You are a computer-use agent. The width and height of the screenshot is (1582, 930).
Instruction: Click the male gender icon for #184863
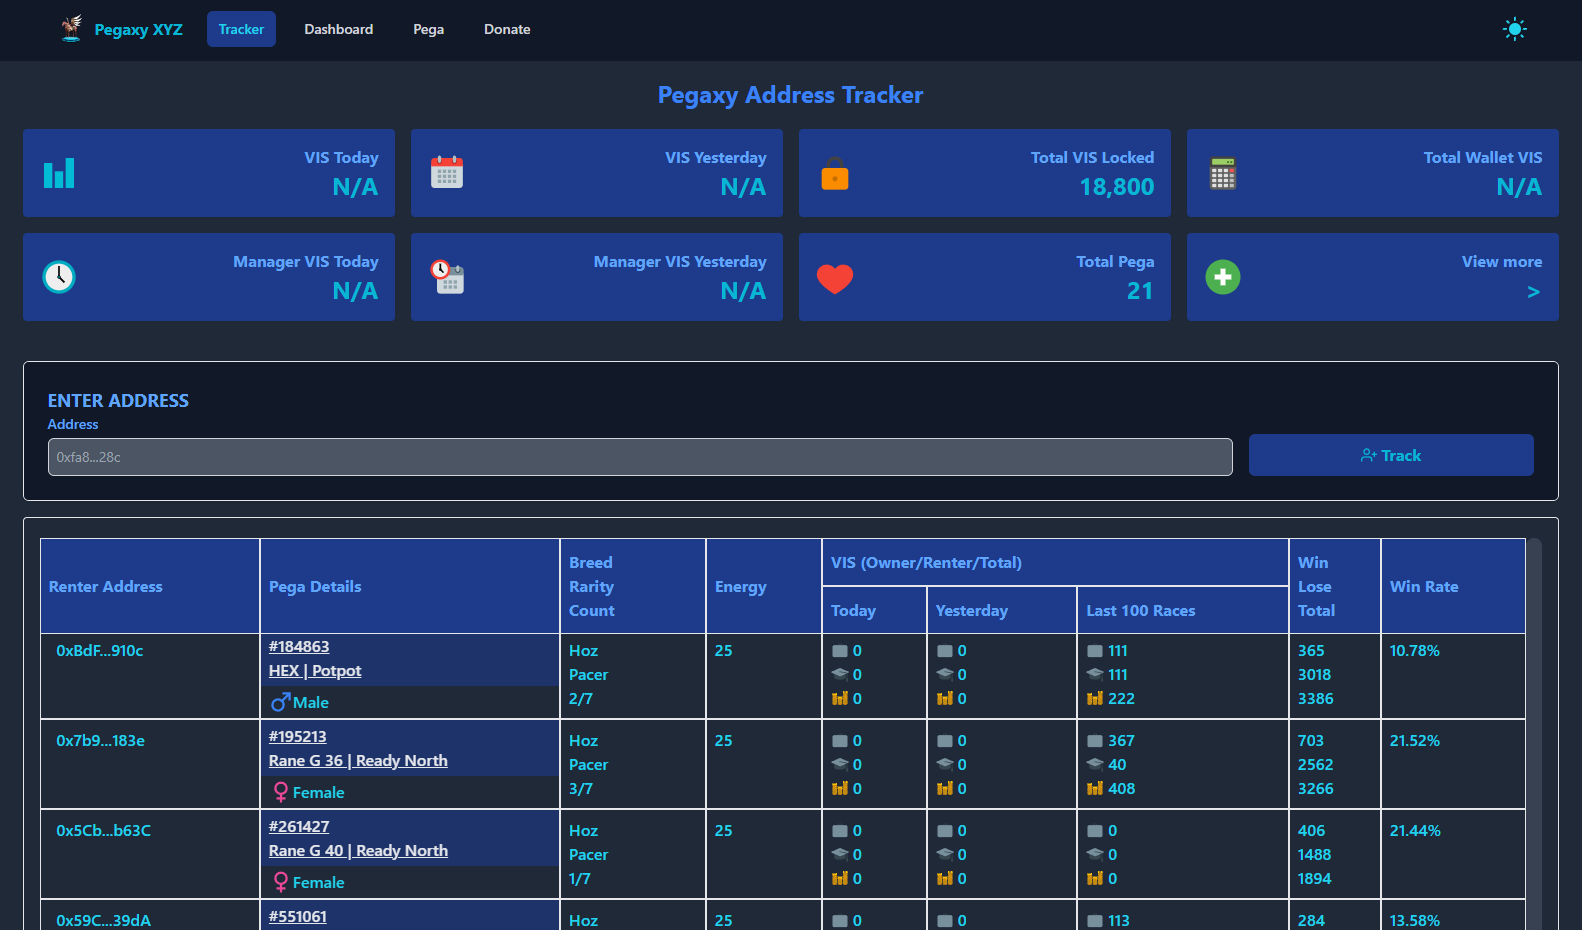click(x=281, y=702)
